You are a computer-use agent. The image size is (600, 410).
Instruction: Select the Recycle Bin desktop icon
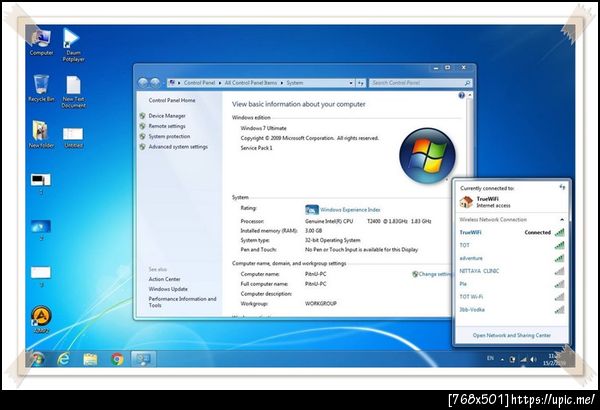pyautogui.click(x=41, y=88)
